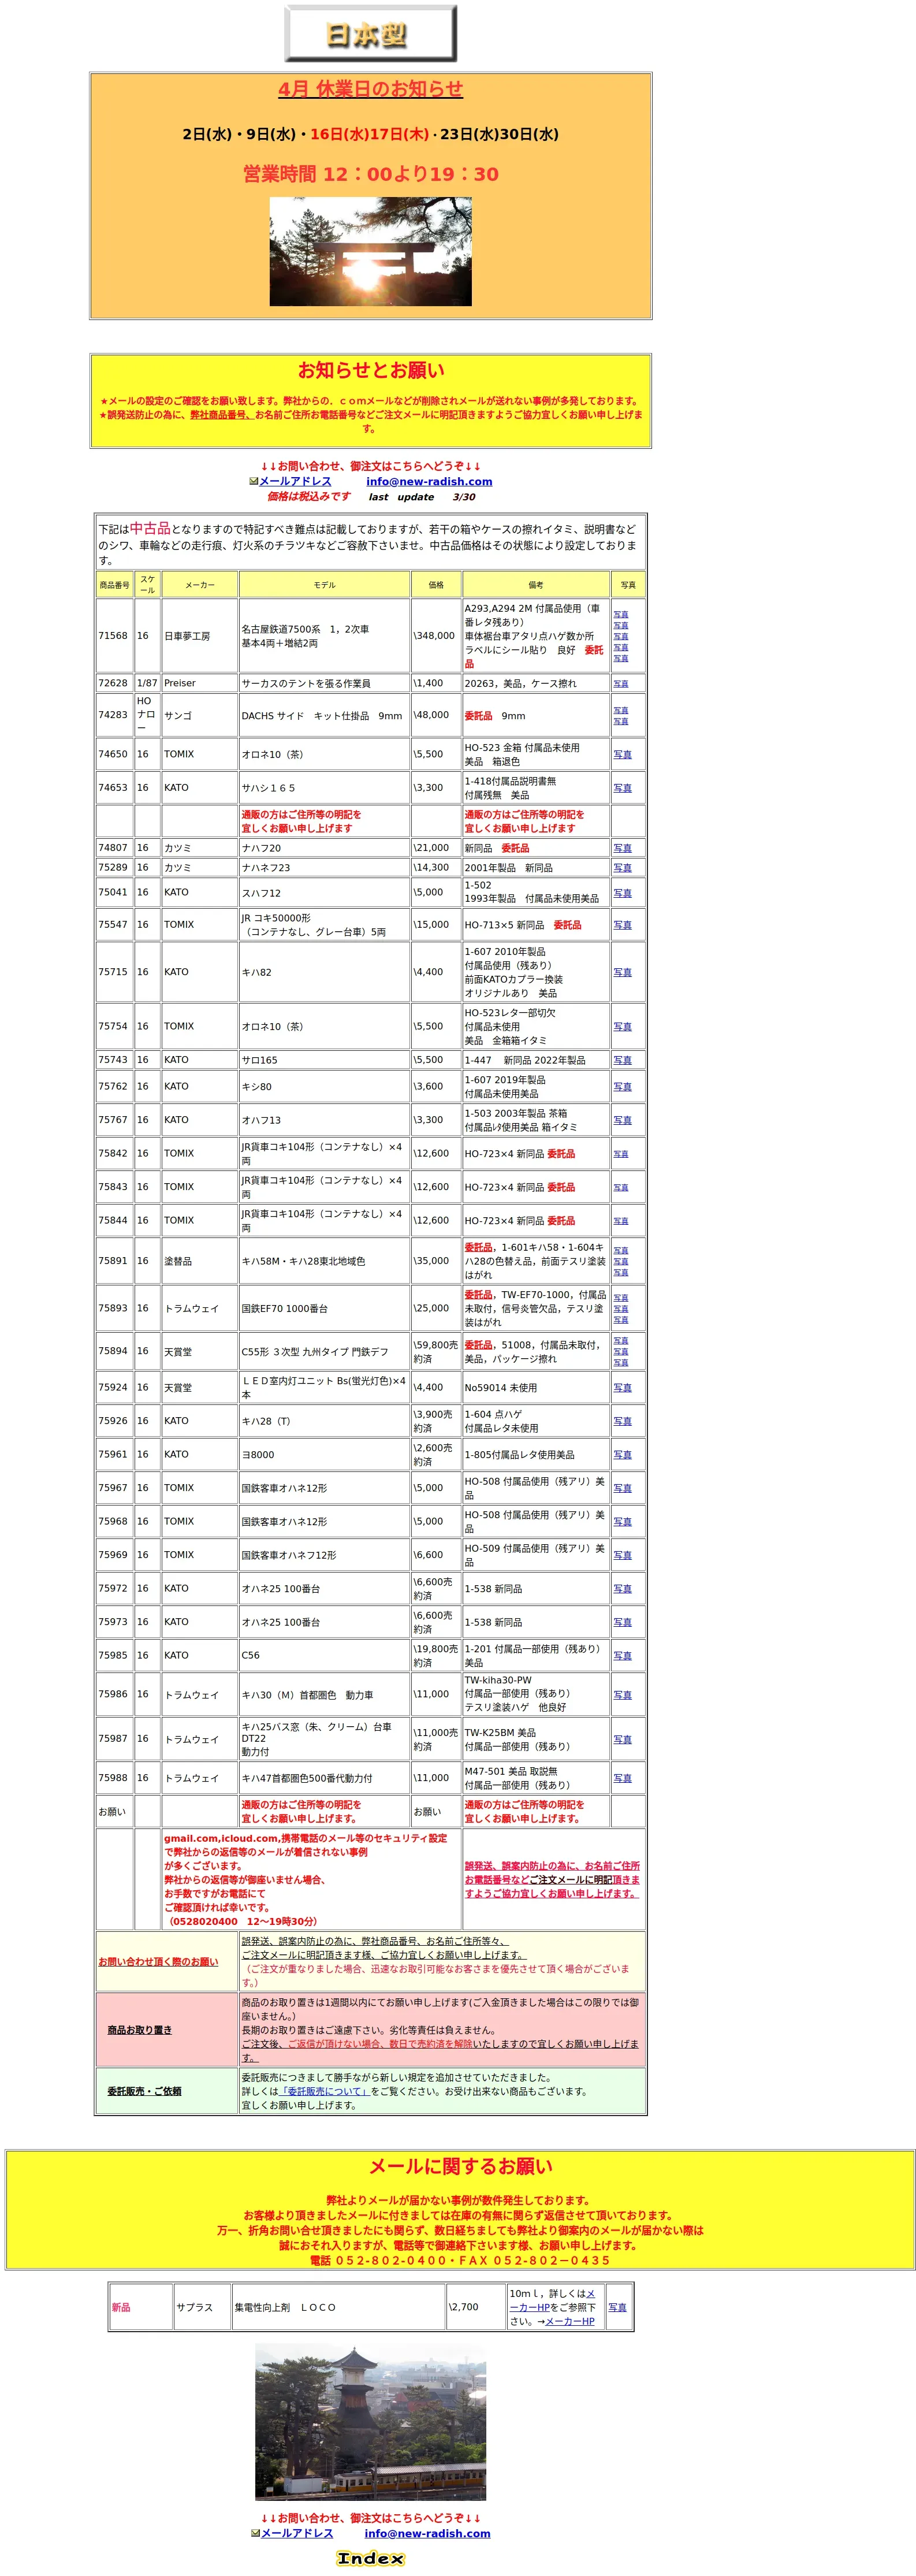Click the 商品お取り置き label cell
Viewport: 916px width, 2576px height.
coord(166,2030)
